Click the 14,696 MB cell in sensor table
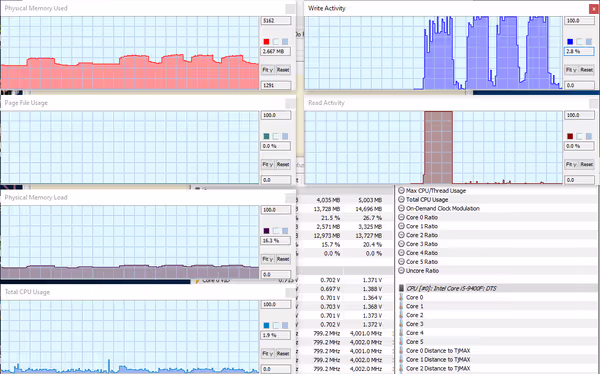The image size is (600, 374). point(369,209)
